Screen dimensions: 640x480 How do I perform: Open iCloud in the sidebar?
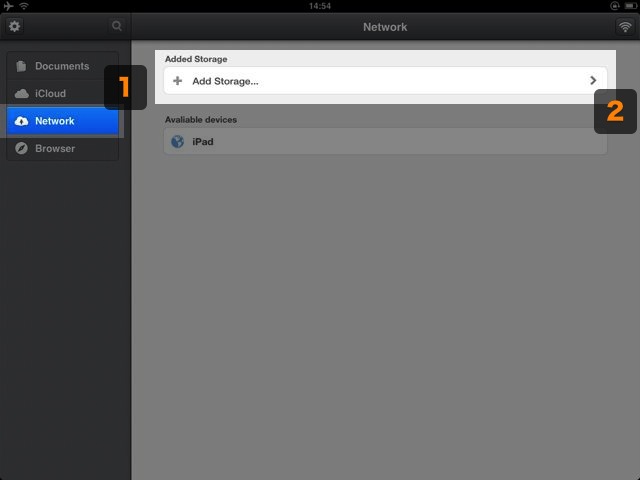[x=62, y=93]
